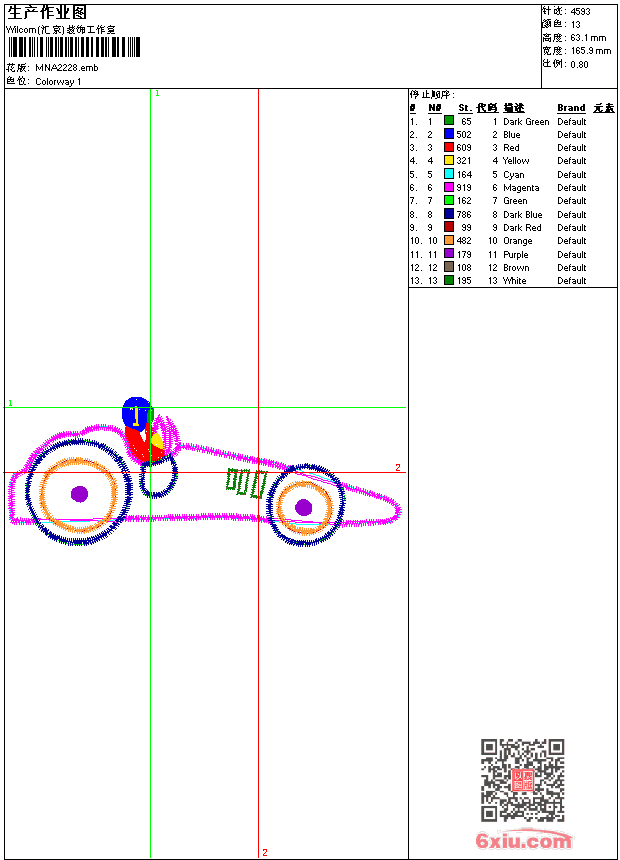Screen dimensions: 620x860
Task: Select the Dark Blue thread swatch
Action: [x=449, y=214]
